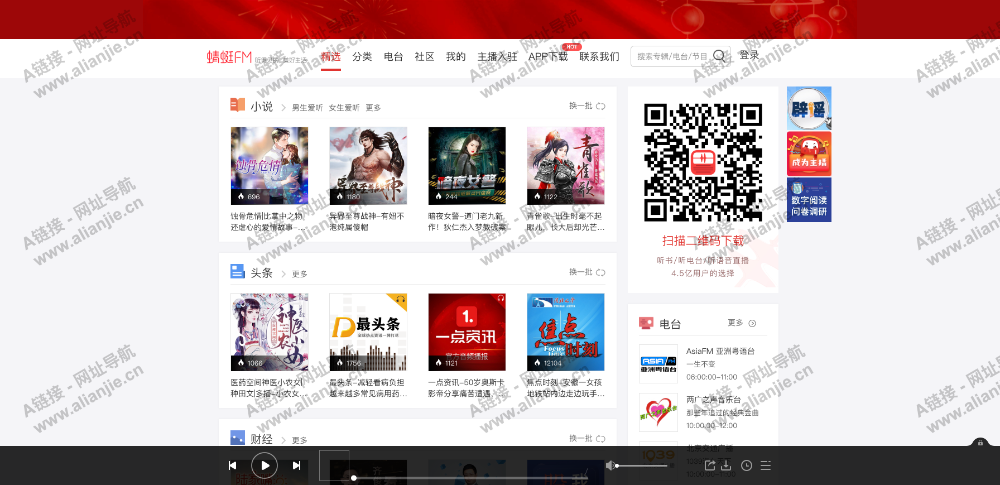Open the 男生爱听 category link
This screenshot has height=485, width=1000.
(307, 108)
